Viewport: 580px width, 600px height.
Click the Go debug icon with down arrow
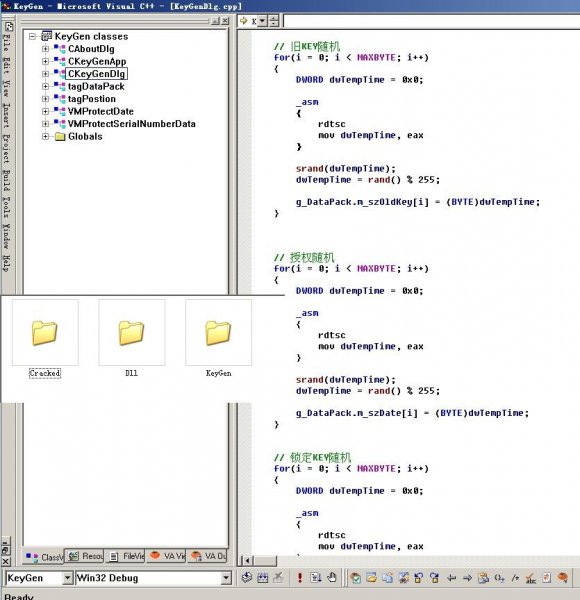[316, 577]
